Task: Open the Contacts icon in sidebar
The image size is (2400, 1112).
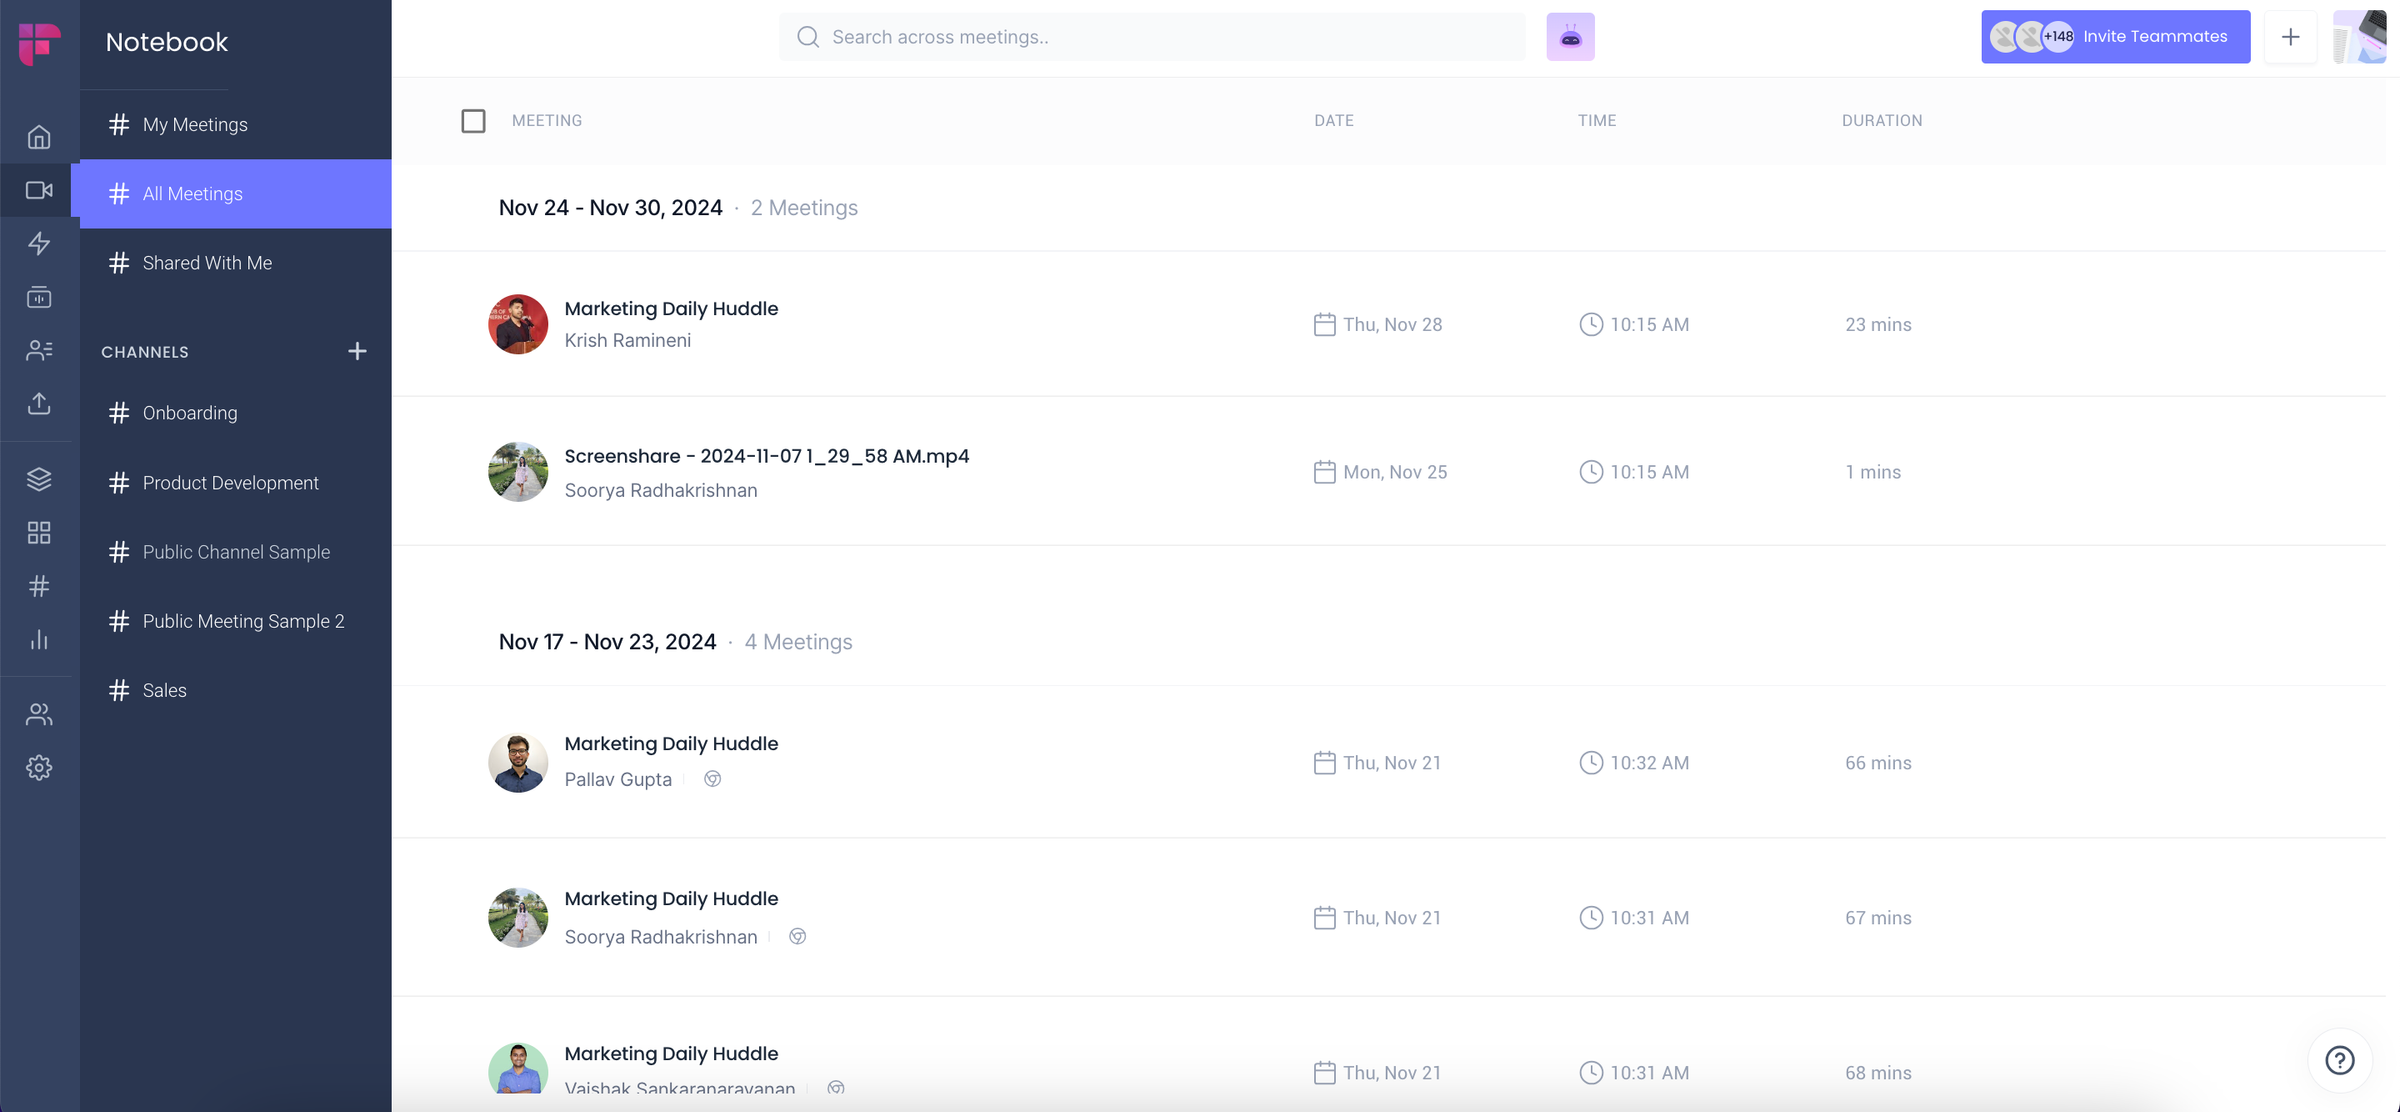Action: point(38,350)
